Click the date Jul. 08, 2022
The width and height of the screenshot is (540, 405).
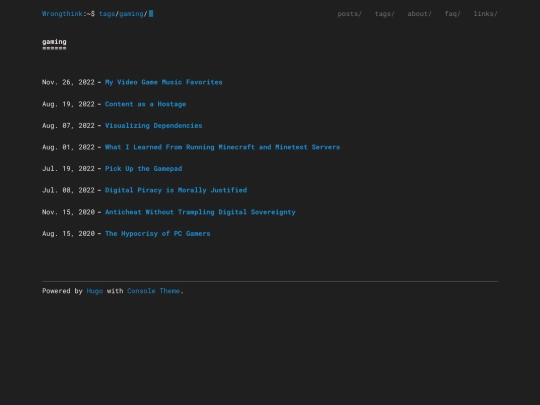(68, 190)
